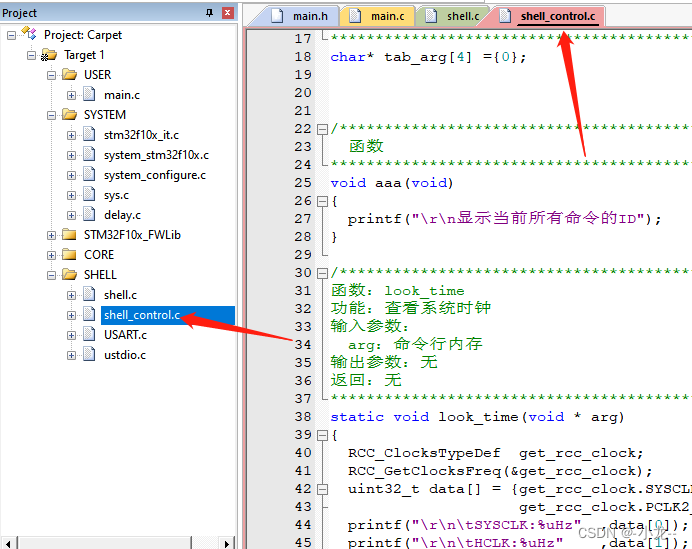Screen dimensions: 692x549
Task: Select system_configure.c in project tree
Action: pyautogui.click(x=155, y=175)
